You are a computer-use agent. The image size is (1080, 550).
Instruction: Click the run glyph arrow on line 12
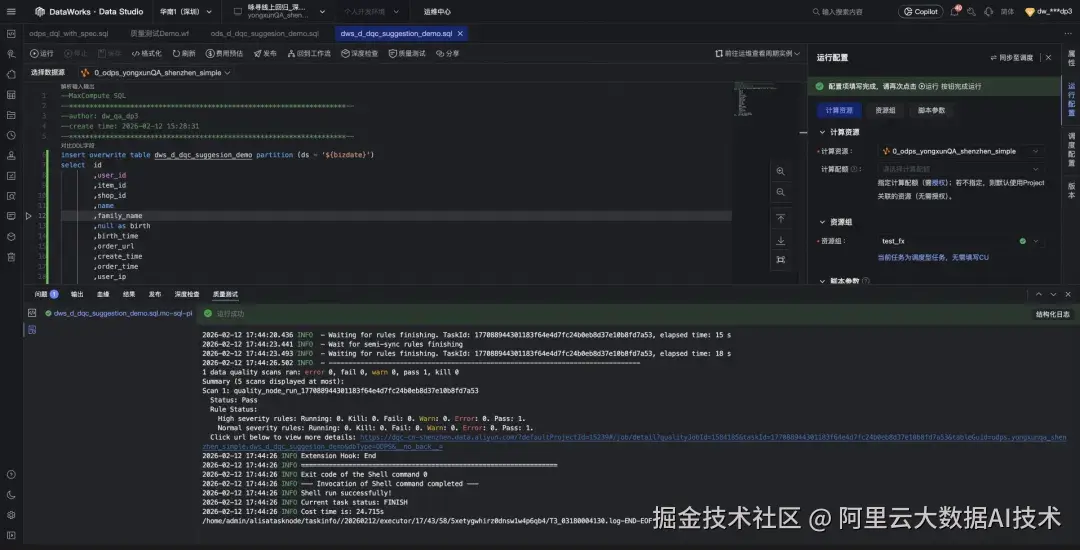click(x=28, y=216)
